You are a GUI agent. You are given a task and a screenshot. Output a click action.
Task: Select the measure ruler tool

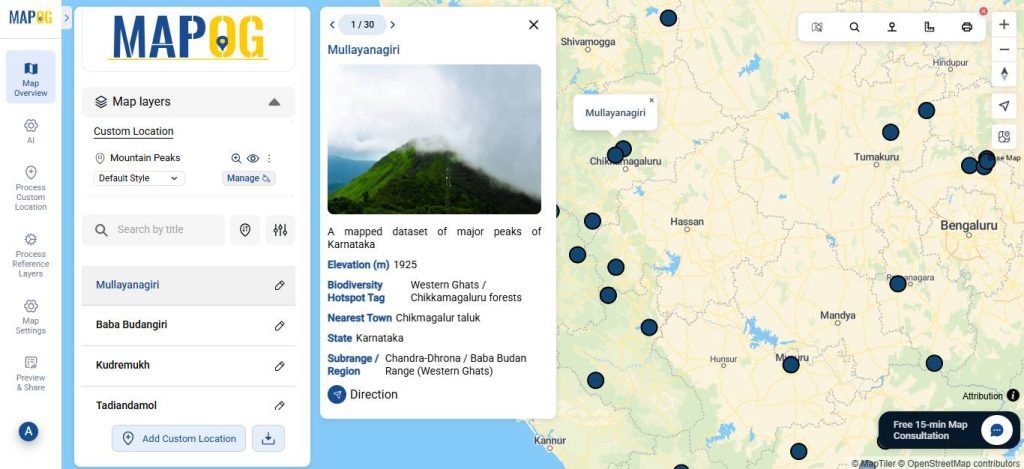[929, 27]
